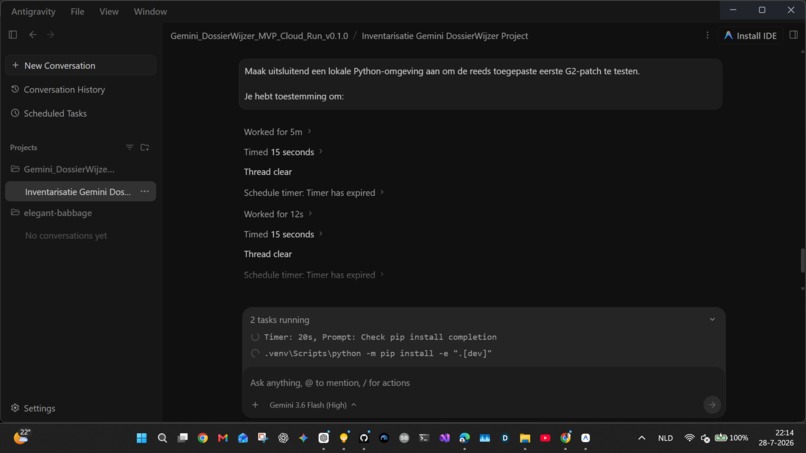Open File Explorer from the taskbar
The image size is (806, 453).
(525, 438)
